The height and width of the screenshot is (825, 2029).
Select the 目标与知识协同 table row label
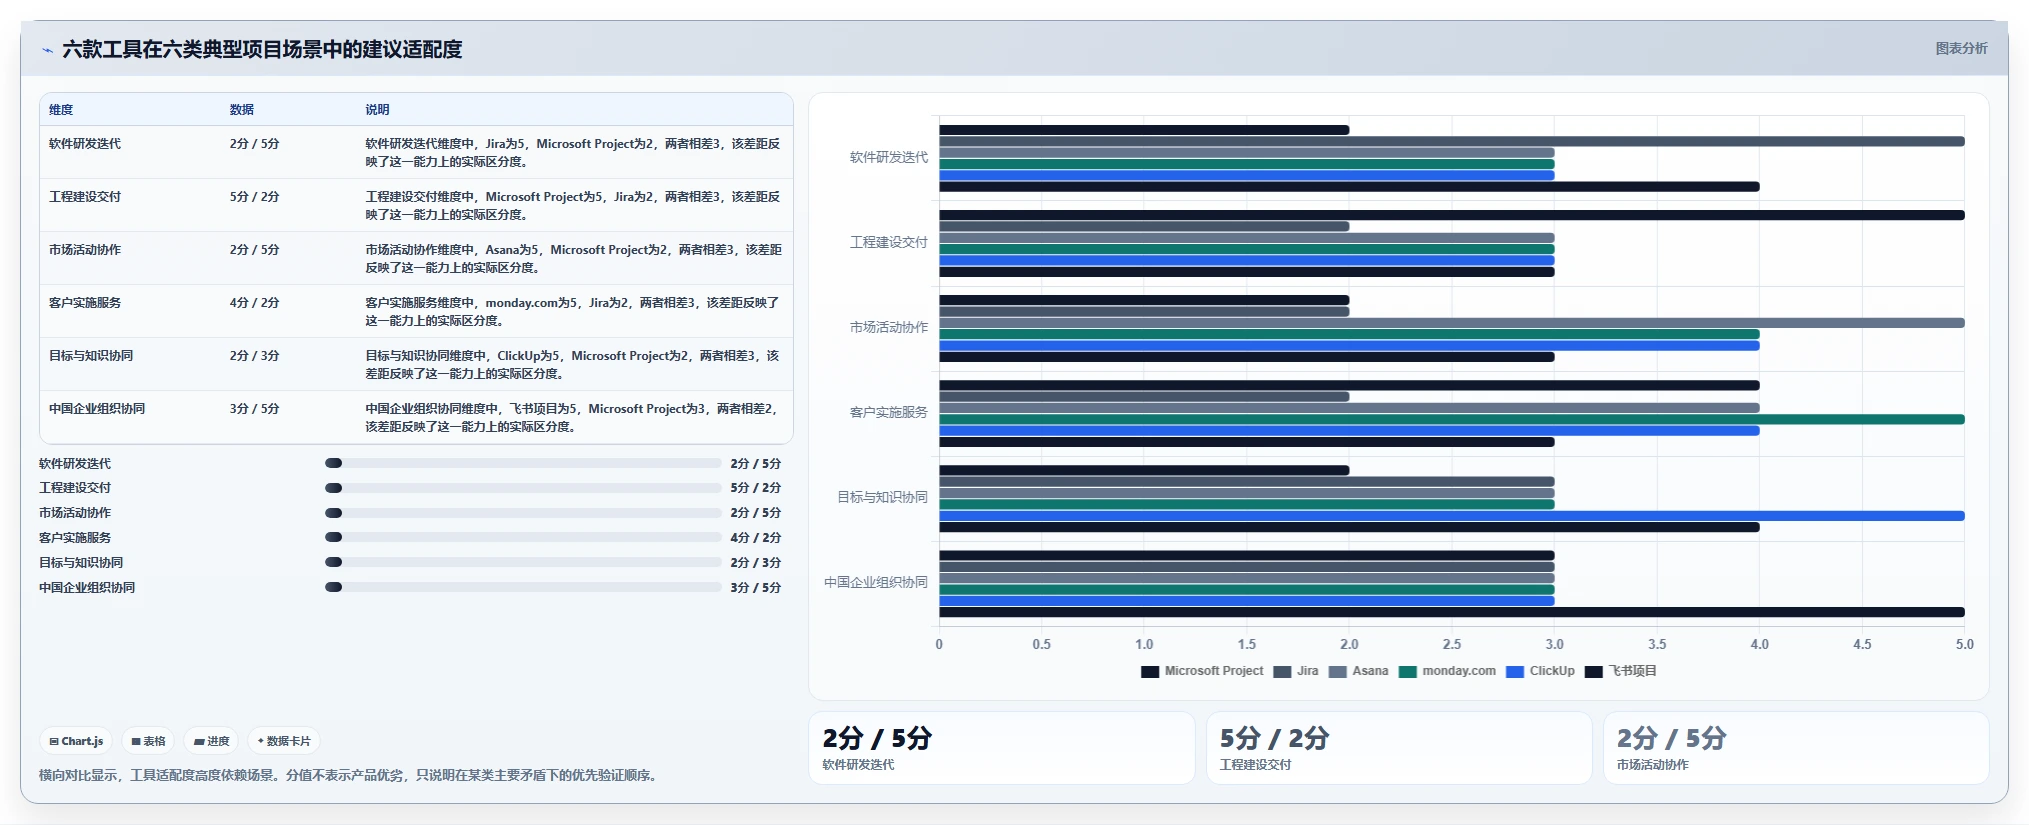[91, 356]
